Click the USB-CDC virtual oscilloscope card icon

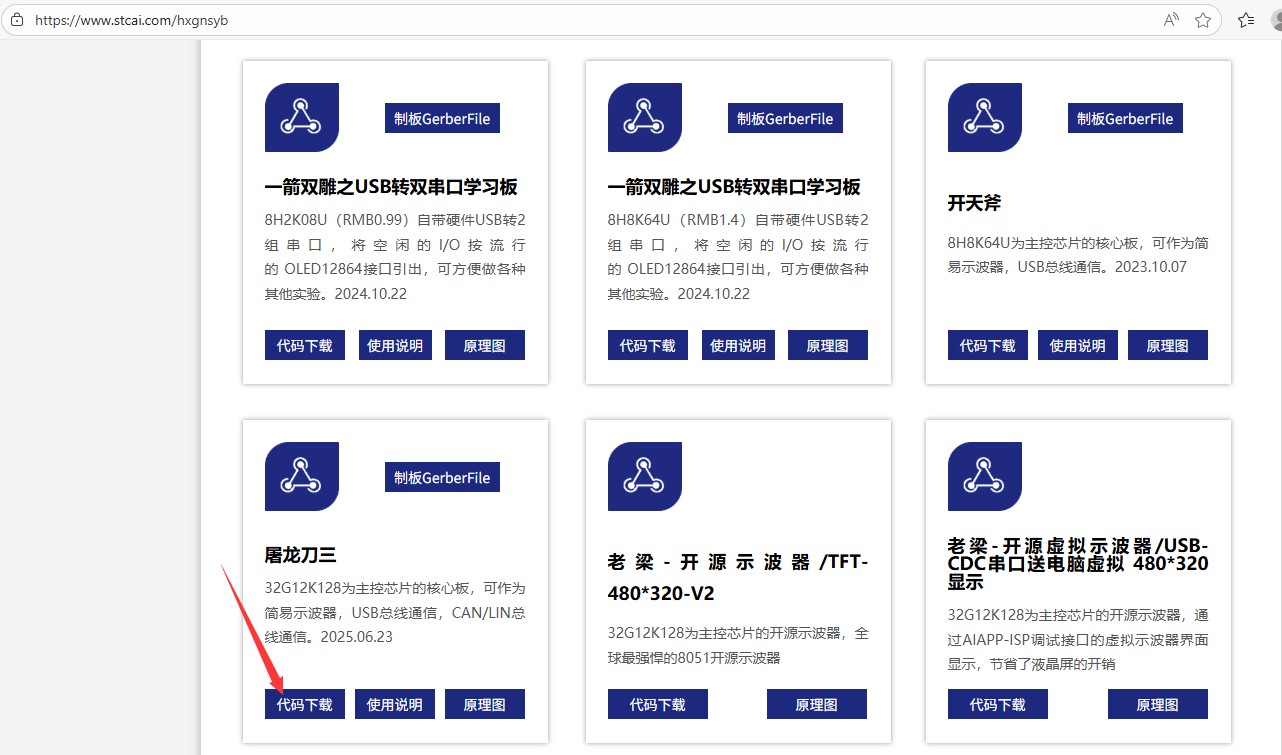coord(984,476)
